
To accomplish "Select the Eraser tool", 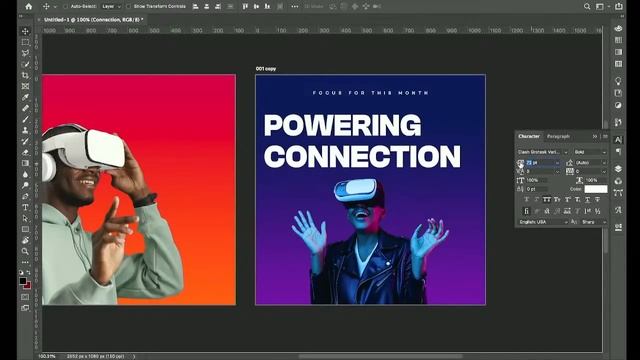I will point(25,152).
